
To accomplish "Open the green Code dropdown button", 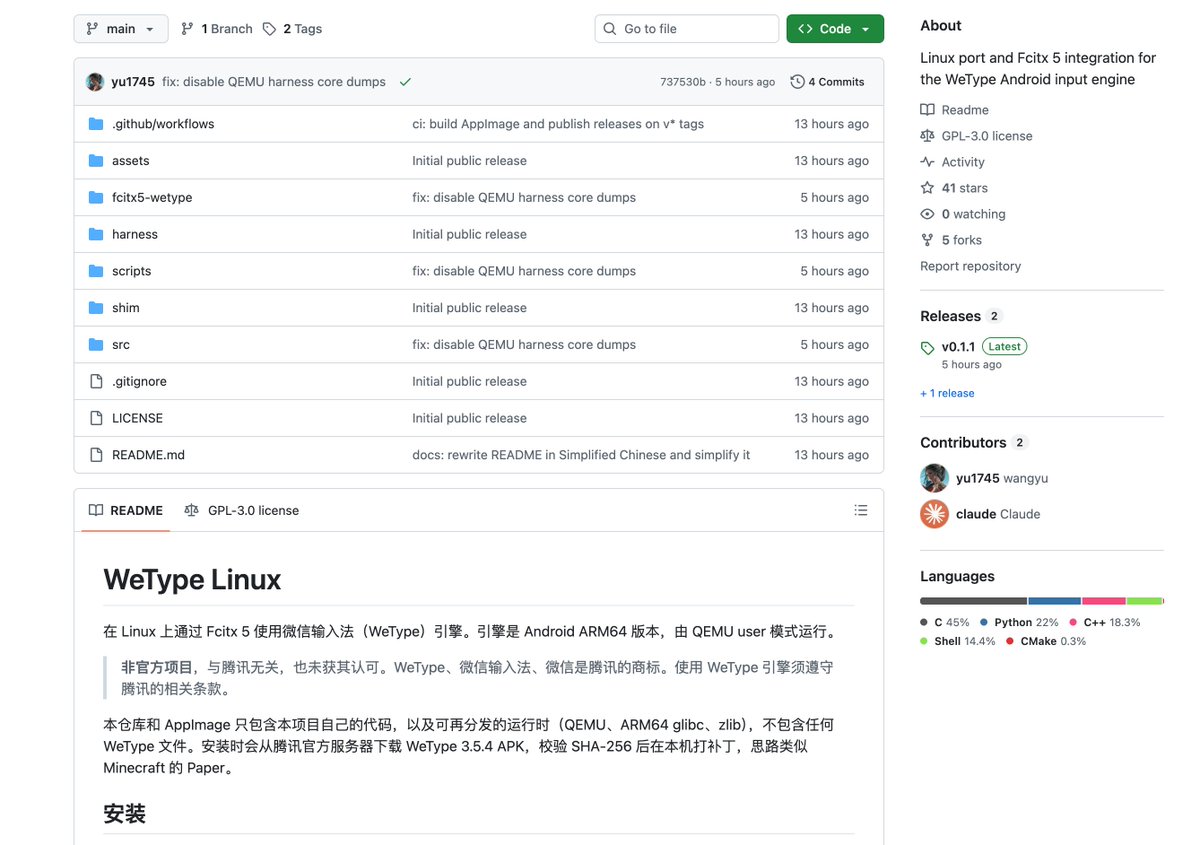I will (x=835, y=29).
